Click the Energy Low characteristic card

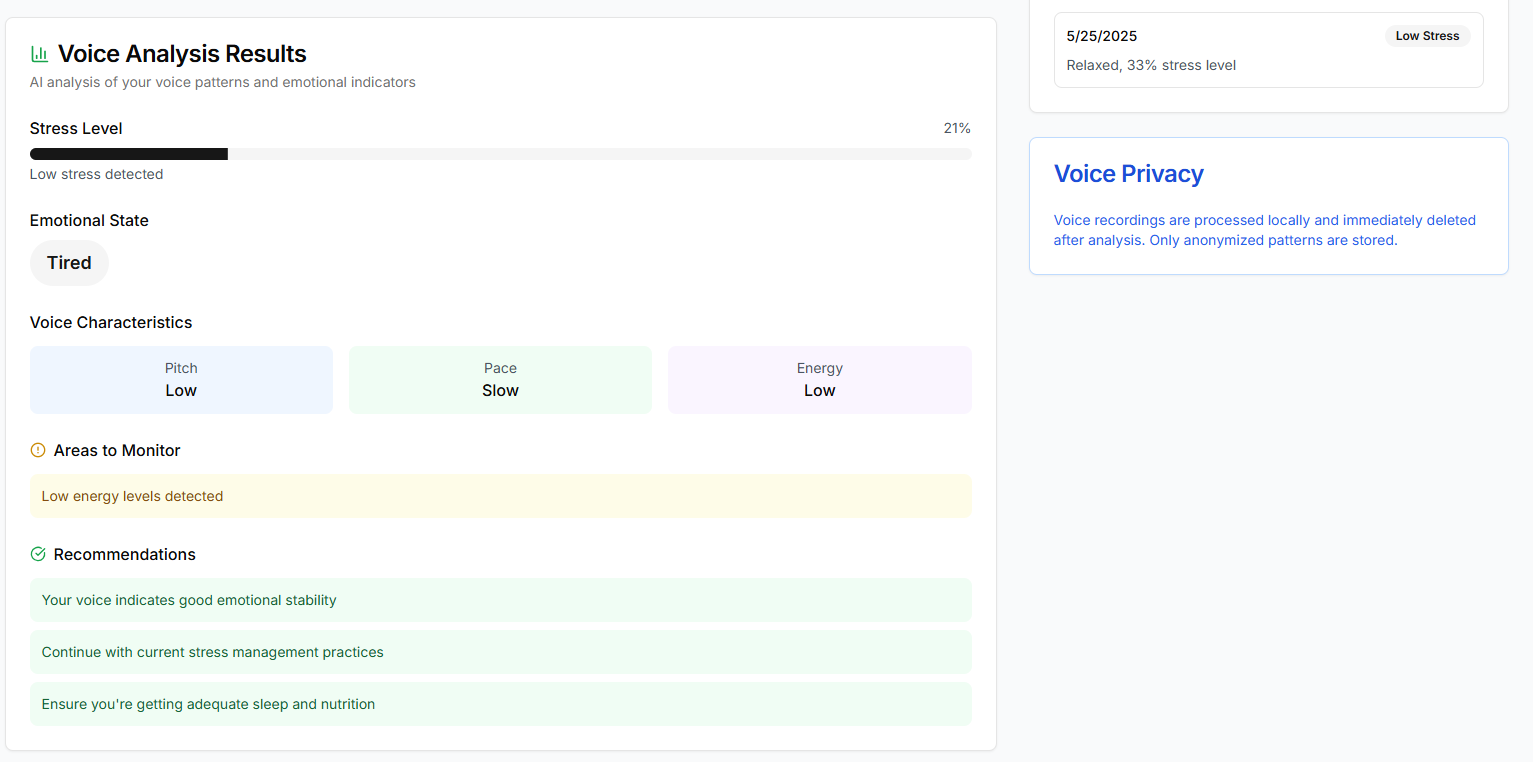819,380
